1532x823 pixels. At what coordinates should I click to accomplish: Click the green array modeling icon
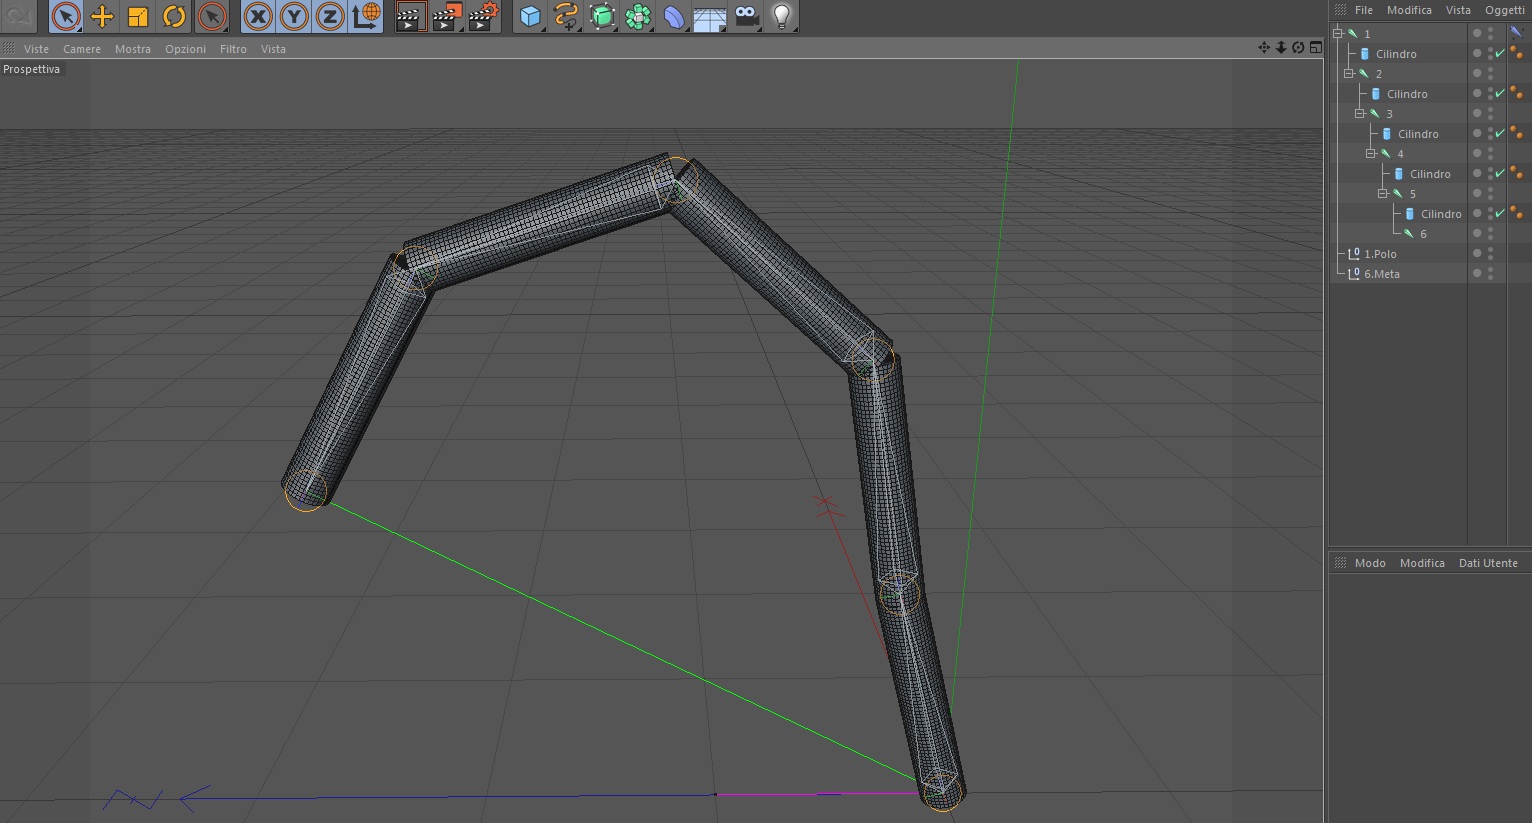(638, 16)
